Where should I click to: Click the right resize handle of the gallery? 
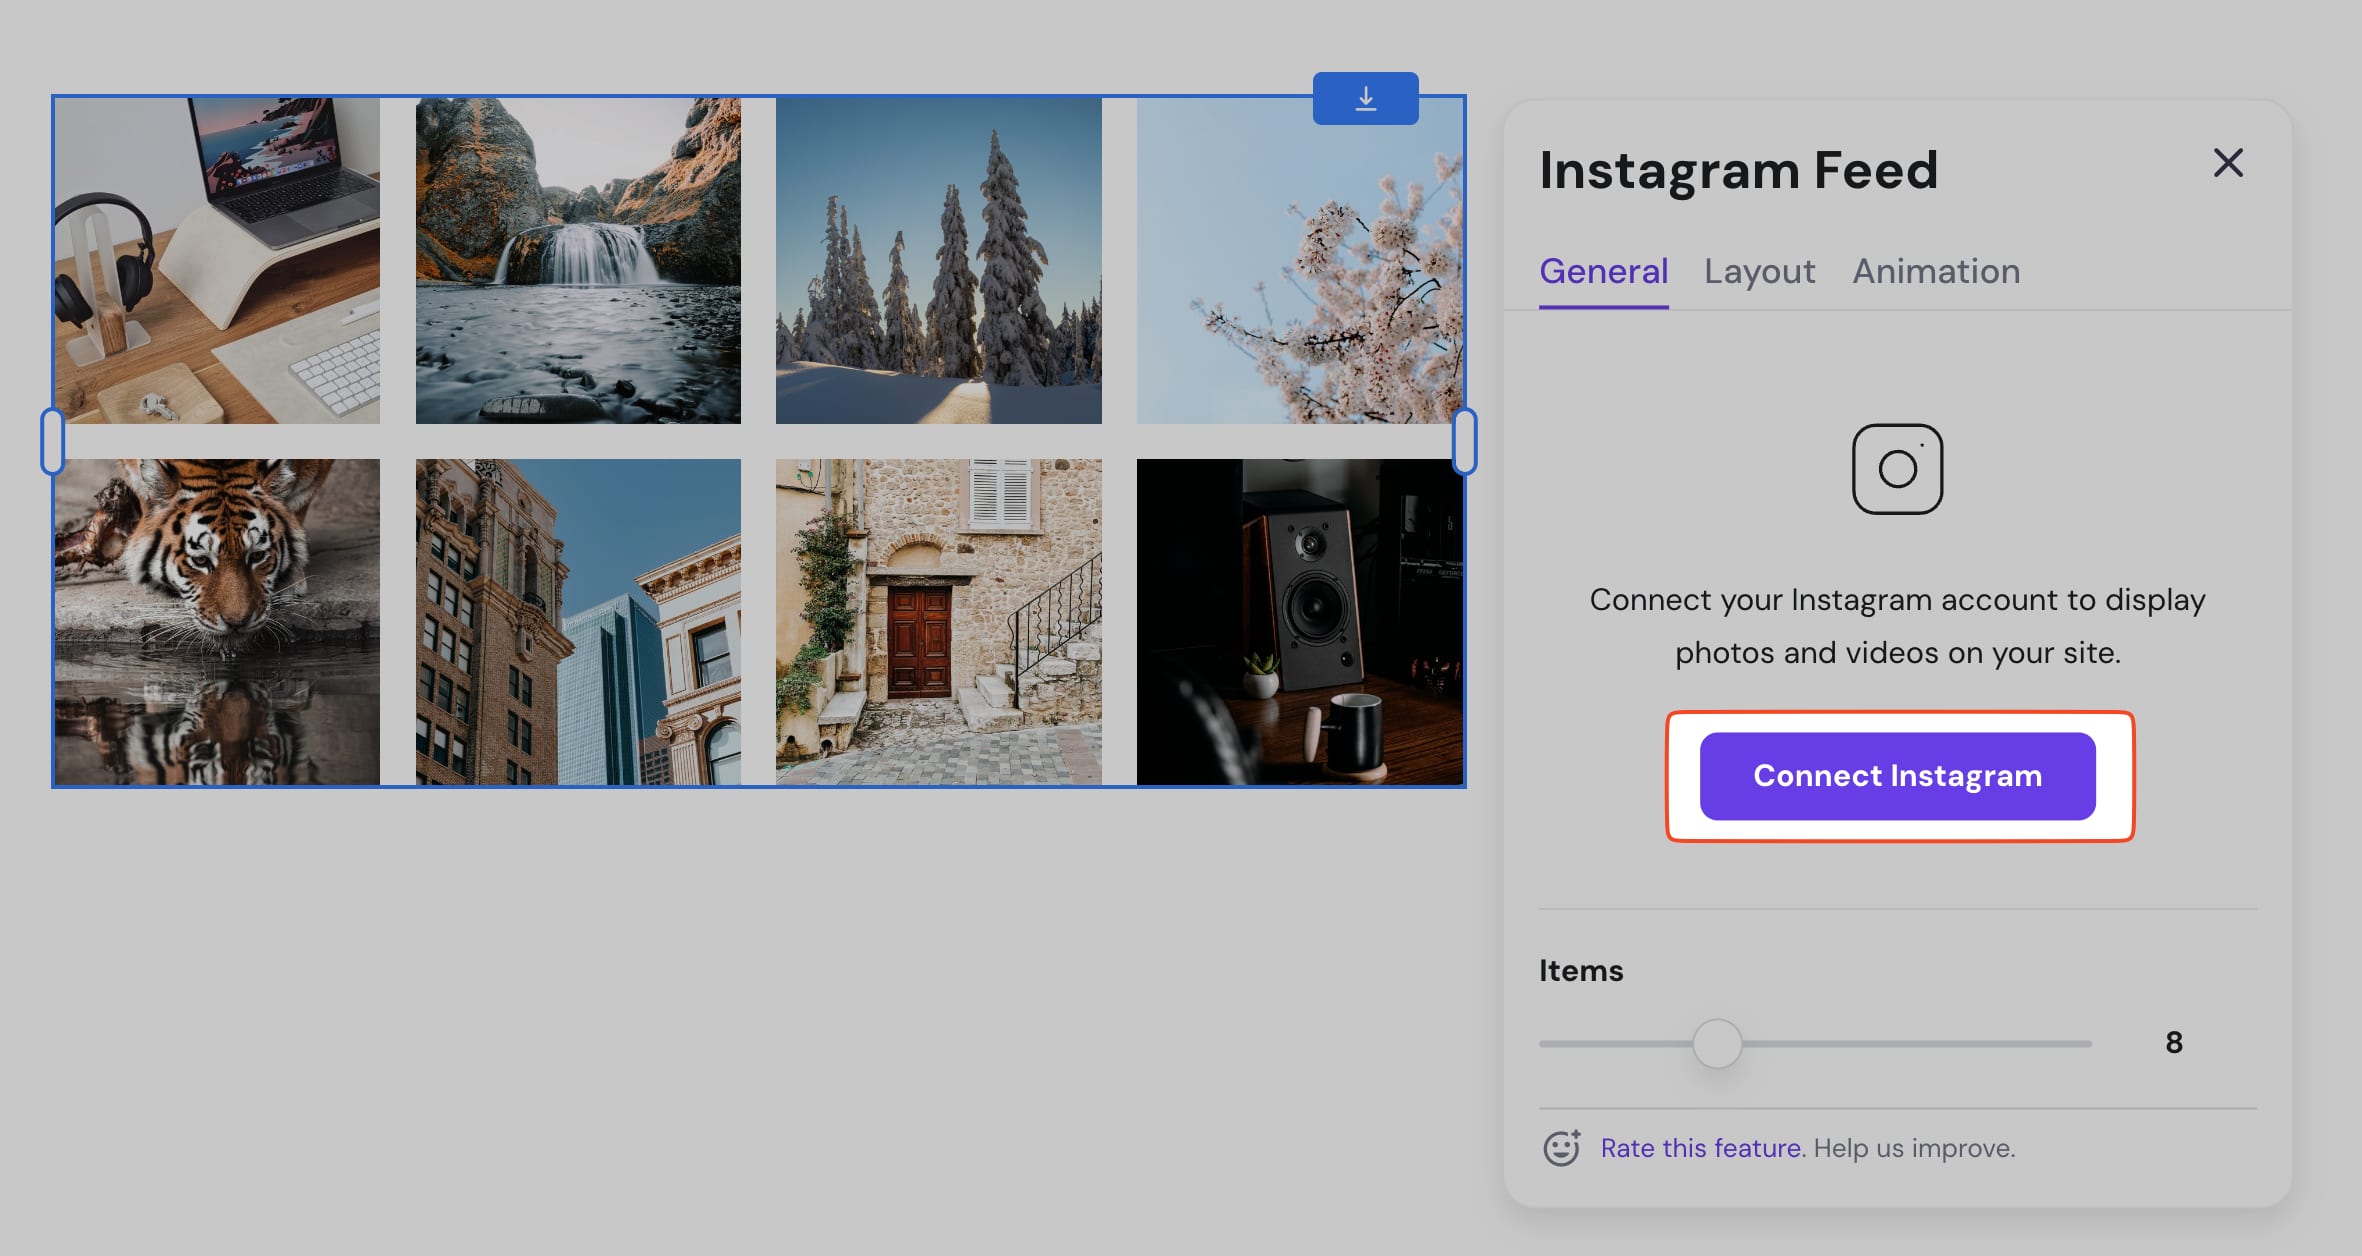pyautogui.click(x=1465, y=443)
